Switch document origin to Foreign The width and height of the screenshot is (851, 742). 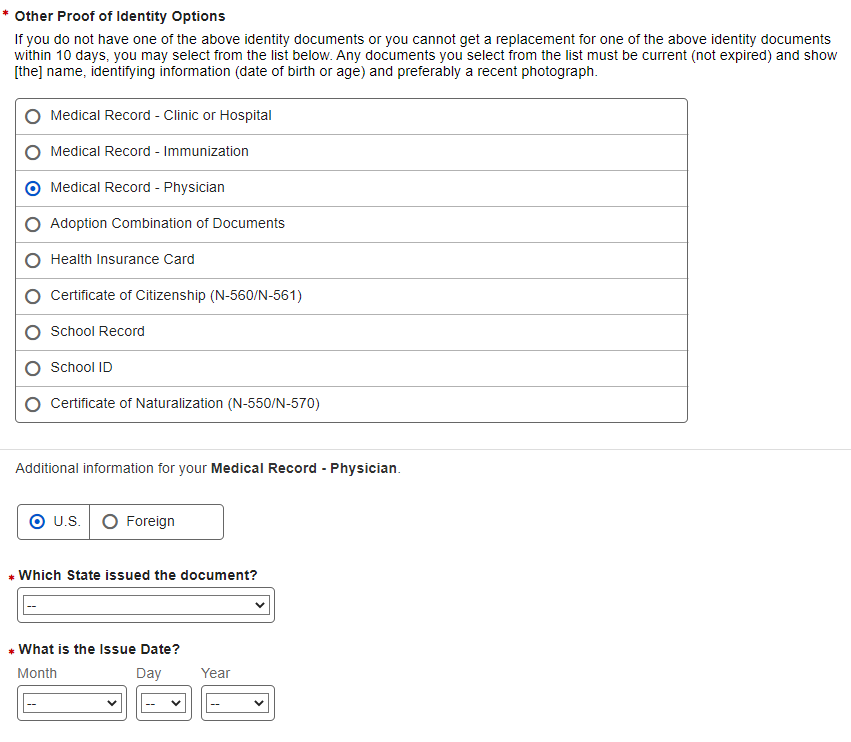tap(110, 521)
